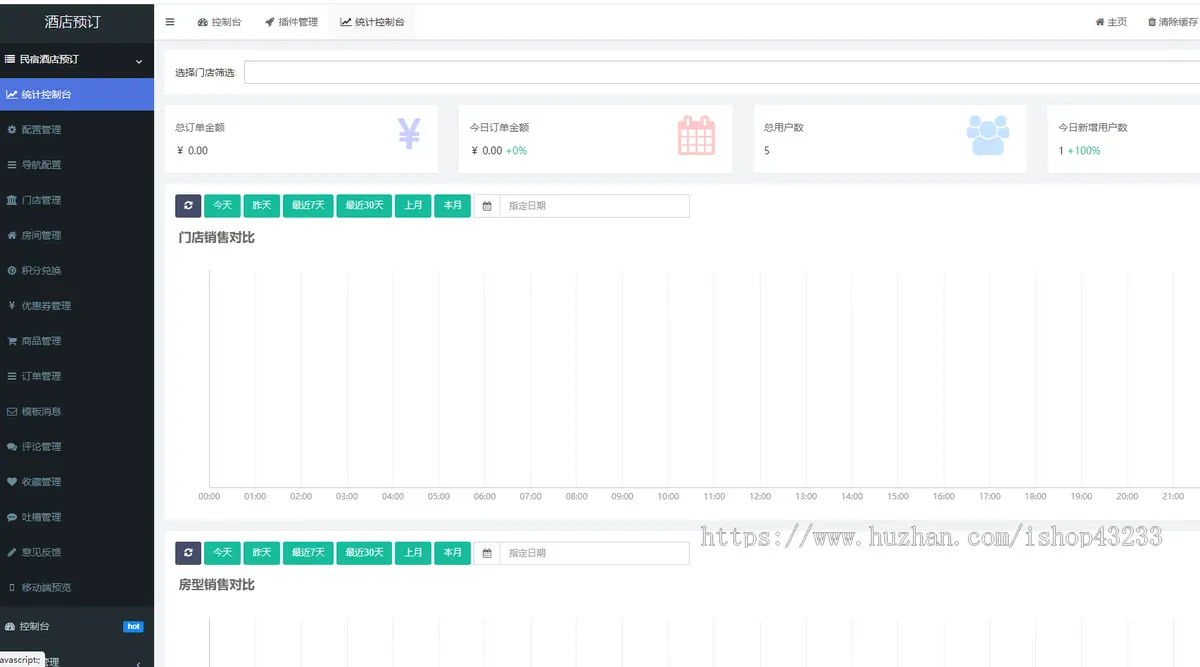Open 订单管理 in the sidebar
This screenshot has height=667, width=1200.
[x=41, y=376]
